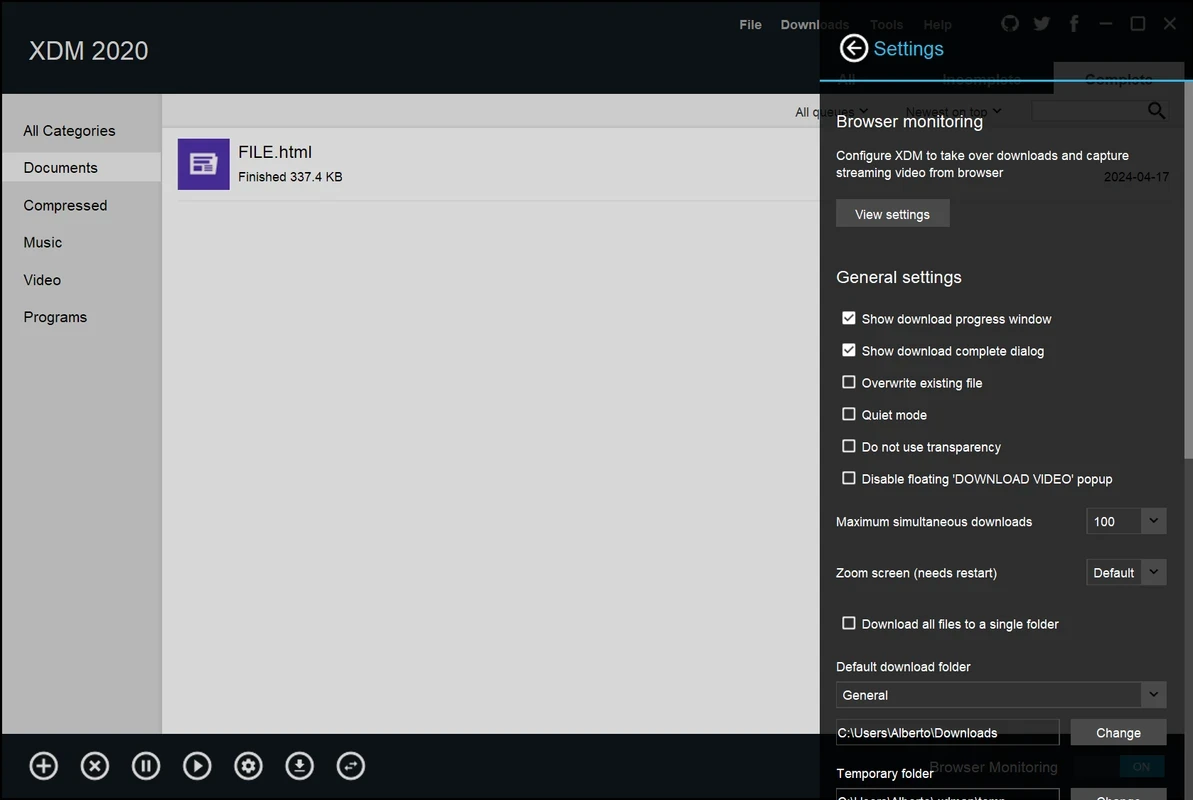The height and width of the screenshot is (800, 1193).
Task: Toggle Show download progress window checkbox
Action: [848, 318]
